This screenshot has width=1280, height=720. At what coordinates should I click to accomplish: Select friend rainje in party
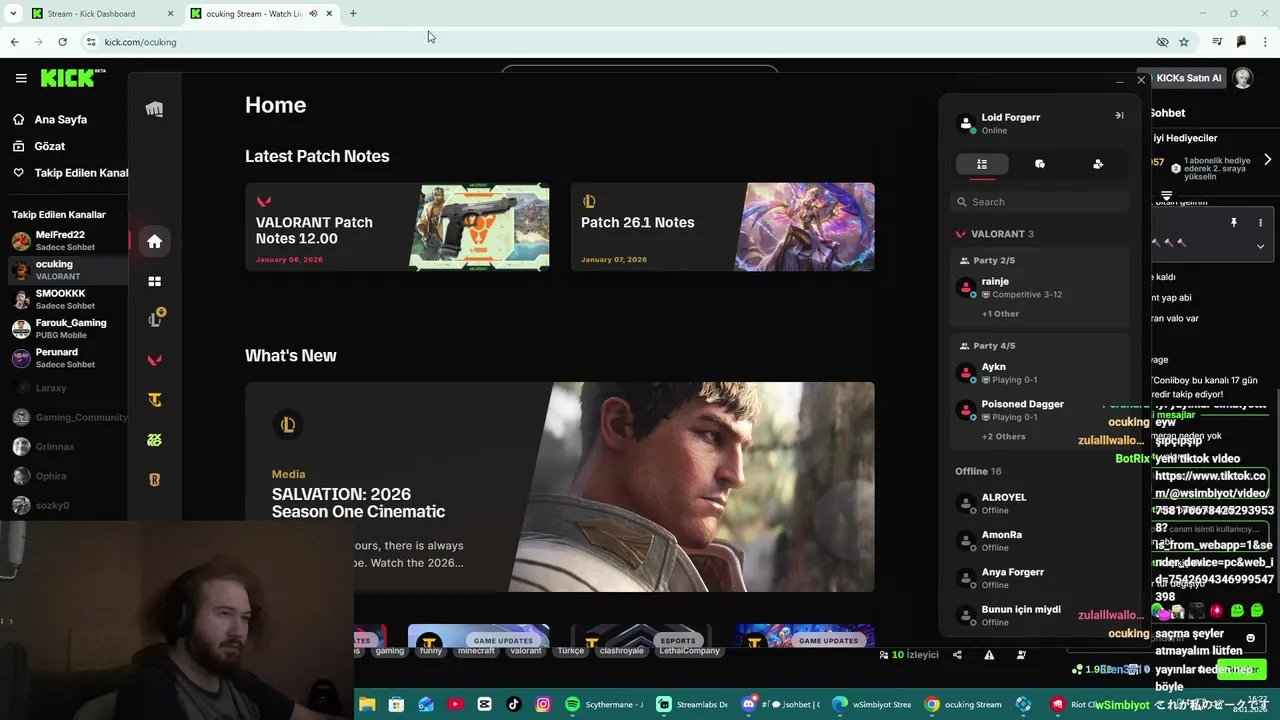pyautogui.click(x=1040, y=288)
